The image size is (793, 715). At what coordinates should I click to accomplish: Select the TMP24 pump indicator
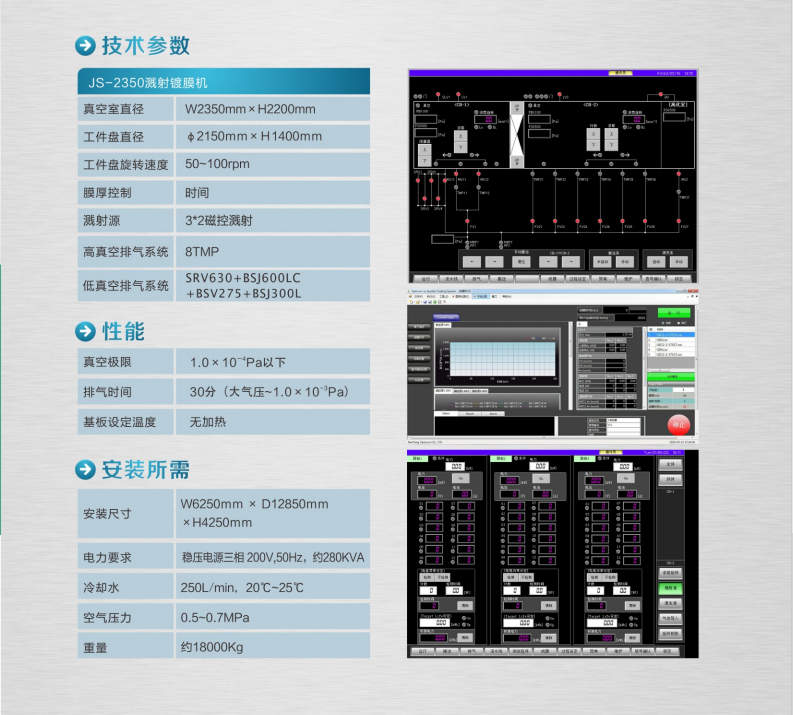600,174
